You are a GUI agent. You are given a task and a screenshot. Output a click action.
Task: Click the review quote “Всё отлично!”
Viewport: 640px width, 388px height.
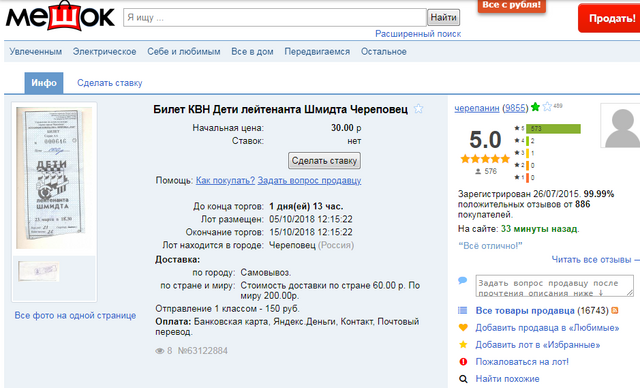pos(490,246)
